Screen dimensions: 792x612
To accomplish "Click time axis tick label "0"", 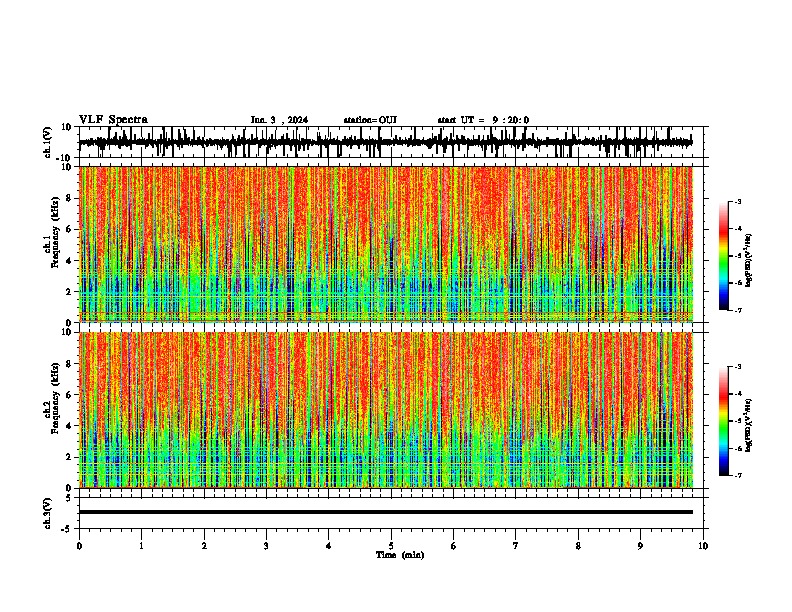I will click(x=79, y=546).
